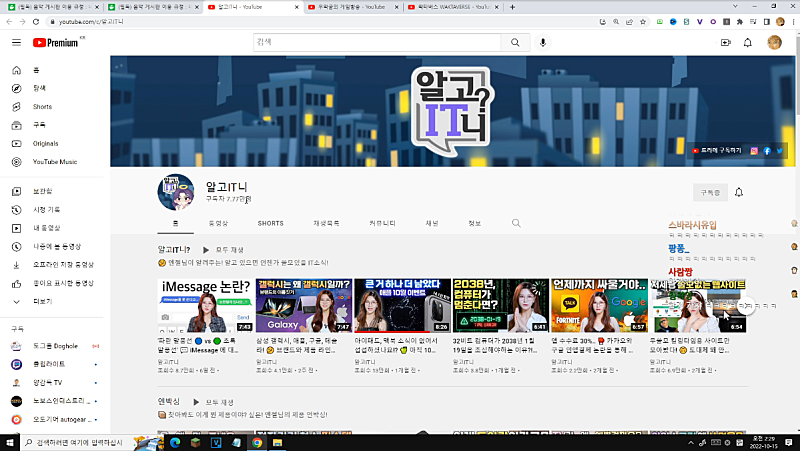Screen dimensions: 800x451
Task: Open the hamburger guide menu
Action: tap(16, 42)
